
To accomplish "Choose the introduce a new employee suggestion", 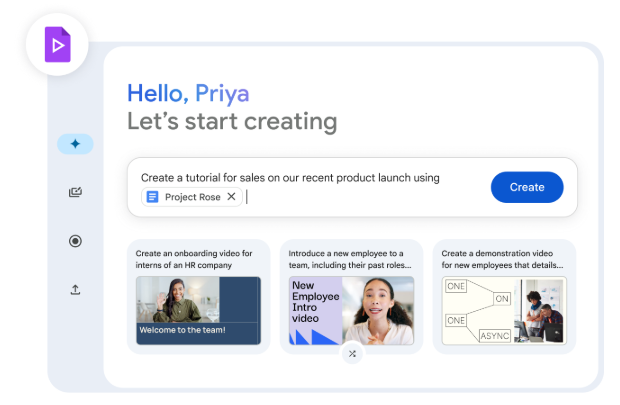I will 351,259.
